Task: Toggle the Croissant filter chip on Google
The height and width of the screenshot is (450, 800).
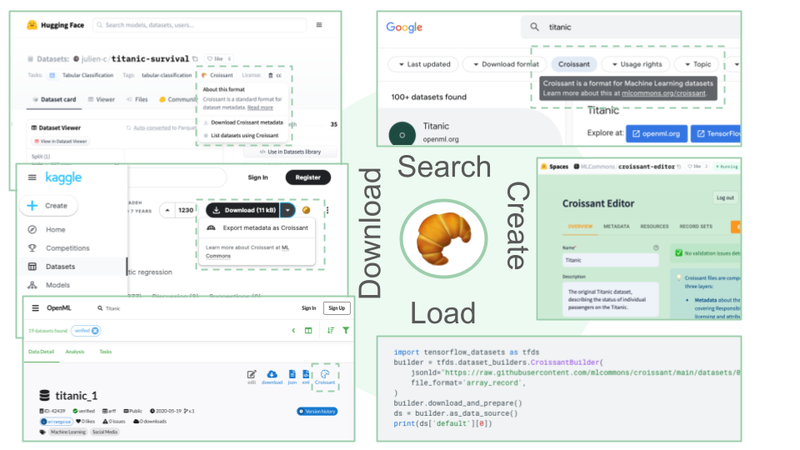Action: click(x=573, y=64)
